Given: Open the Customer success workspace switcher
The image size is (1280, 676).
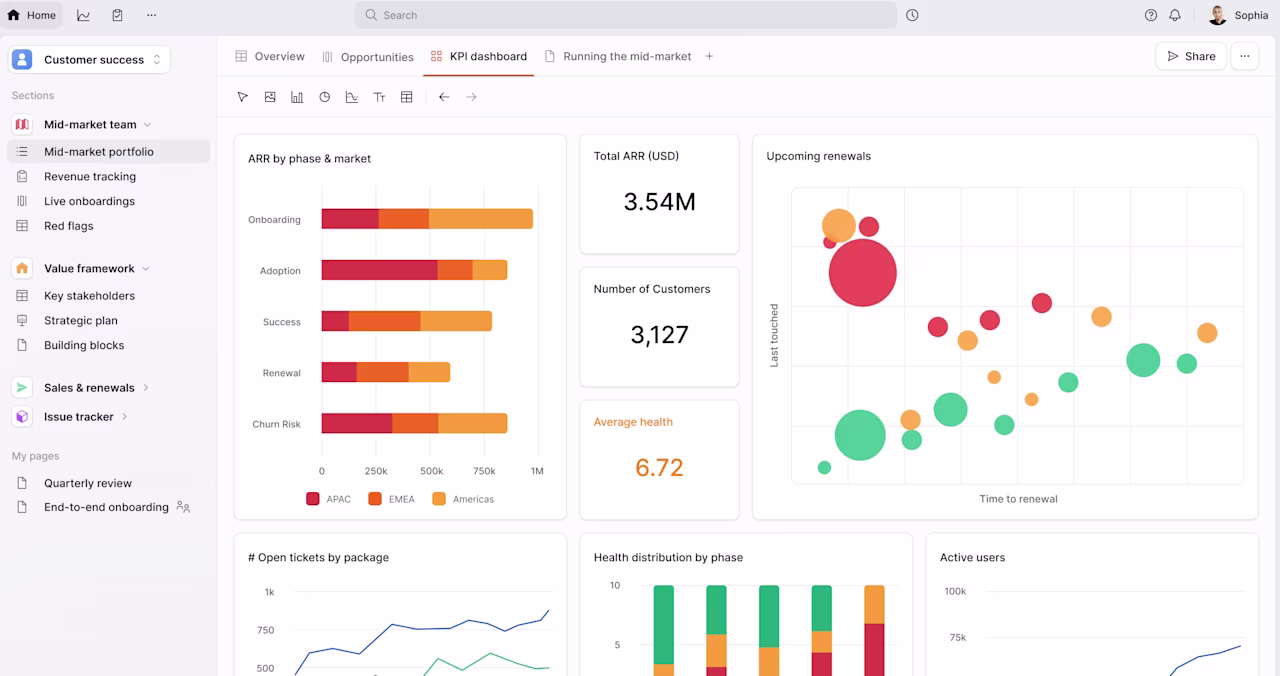Looking at the screenshot, I should click(x=90, y=60).
